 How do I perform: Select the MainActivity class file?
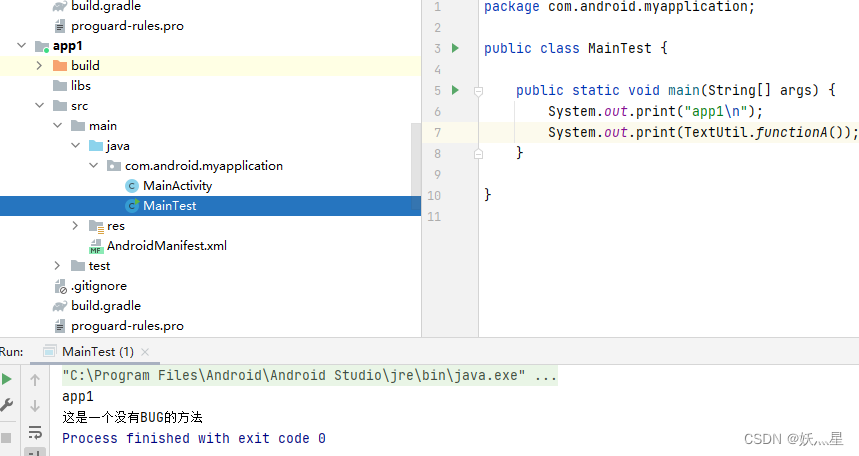(x=177, y=186)
